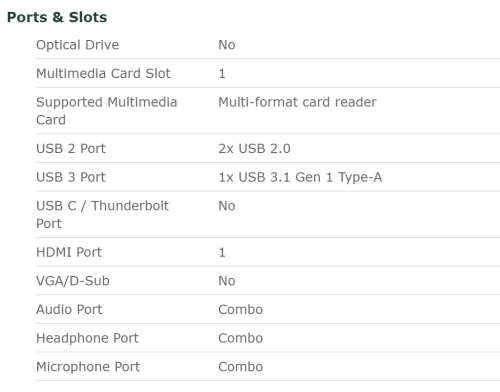Click the USB C / Thunderbolt Port label
The image size is (500, 392).
coord(102,214)
